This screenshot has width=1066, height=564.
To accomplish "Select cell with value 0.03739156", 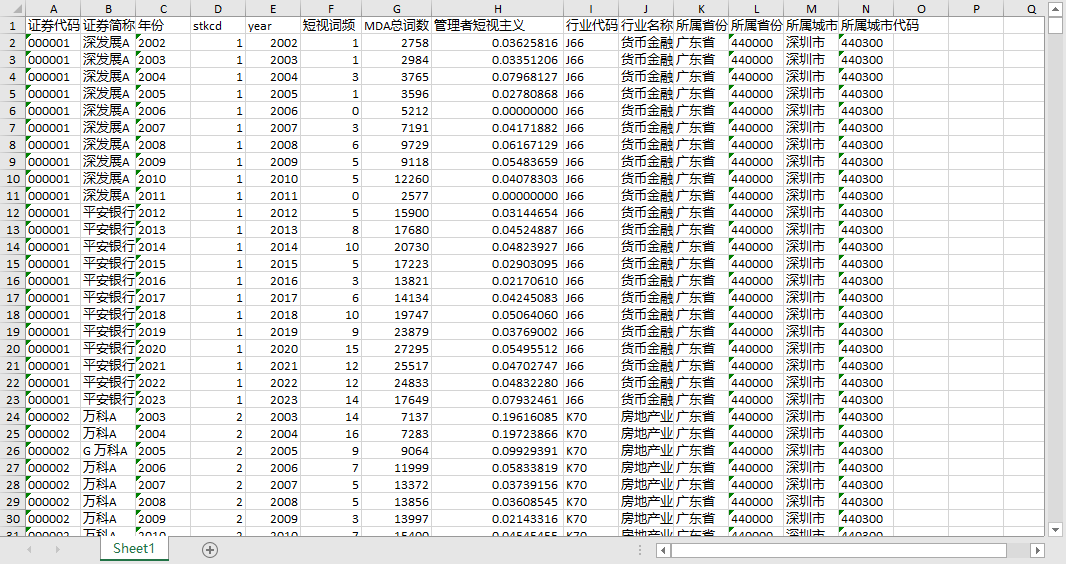I will click(498, 484).
